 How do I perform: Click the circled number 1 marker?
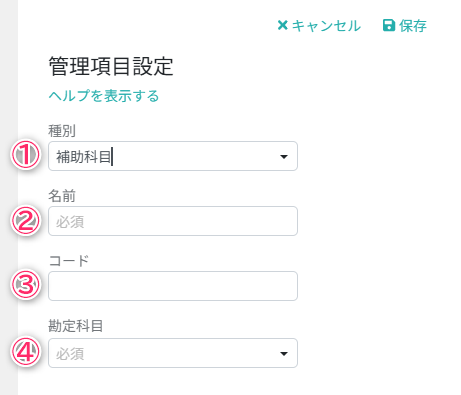(x=26, y=155)
